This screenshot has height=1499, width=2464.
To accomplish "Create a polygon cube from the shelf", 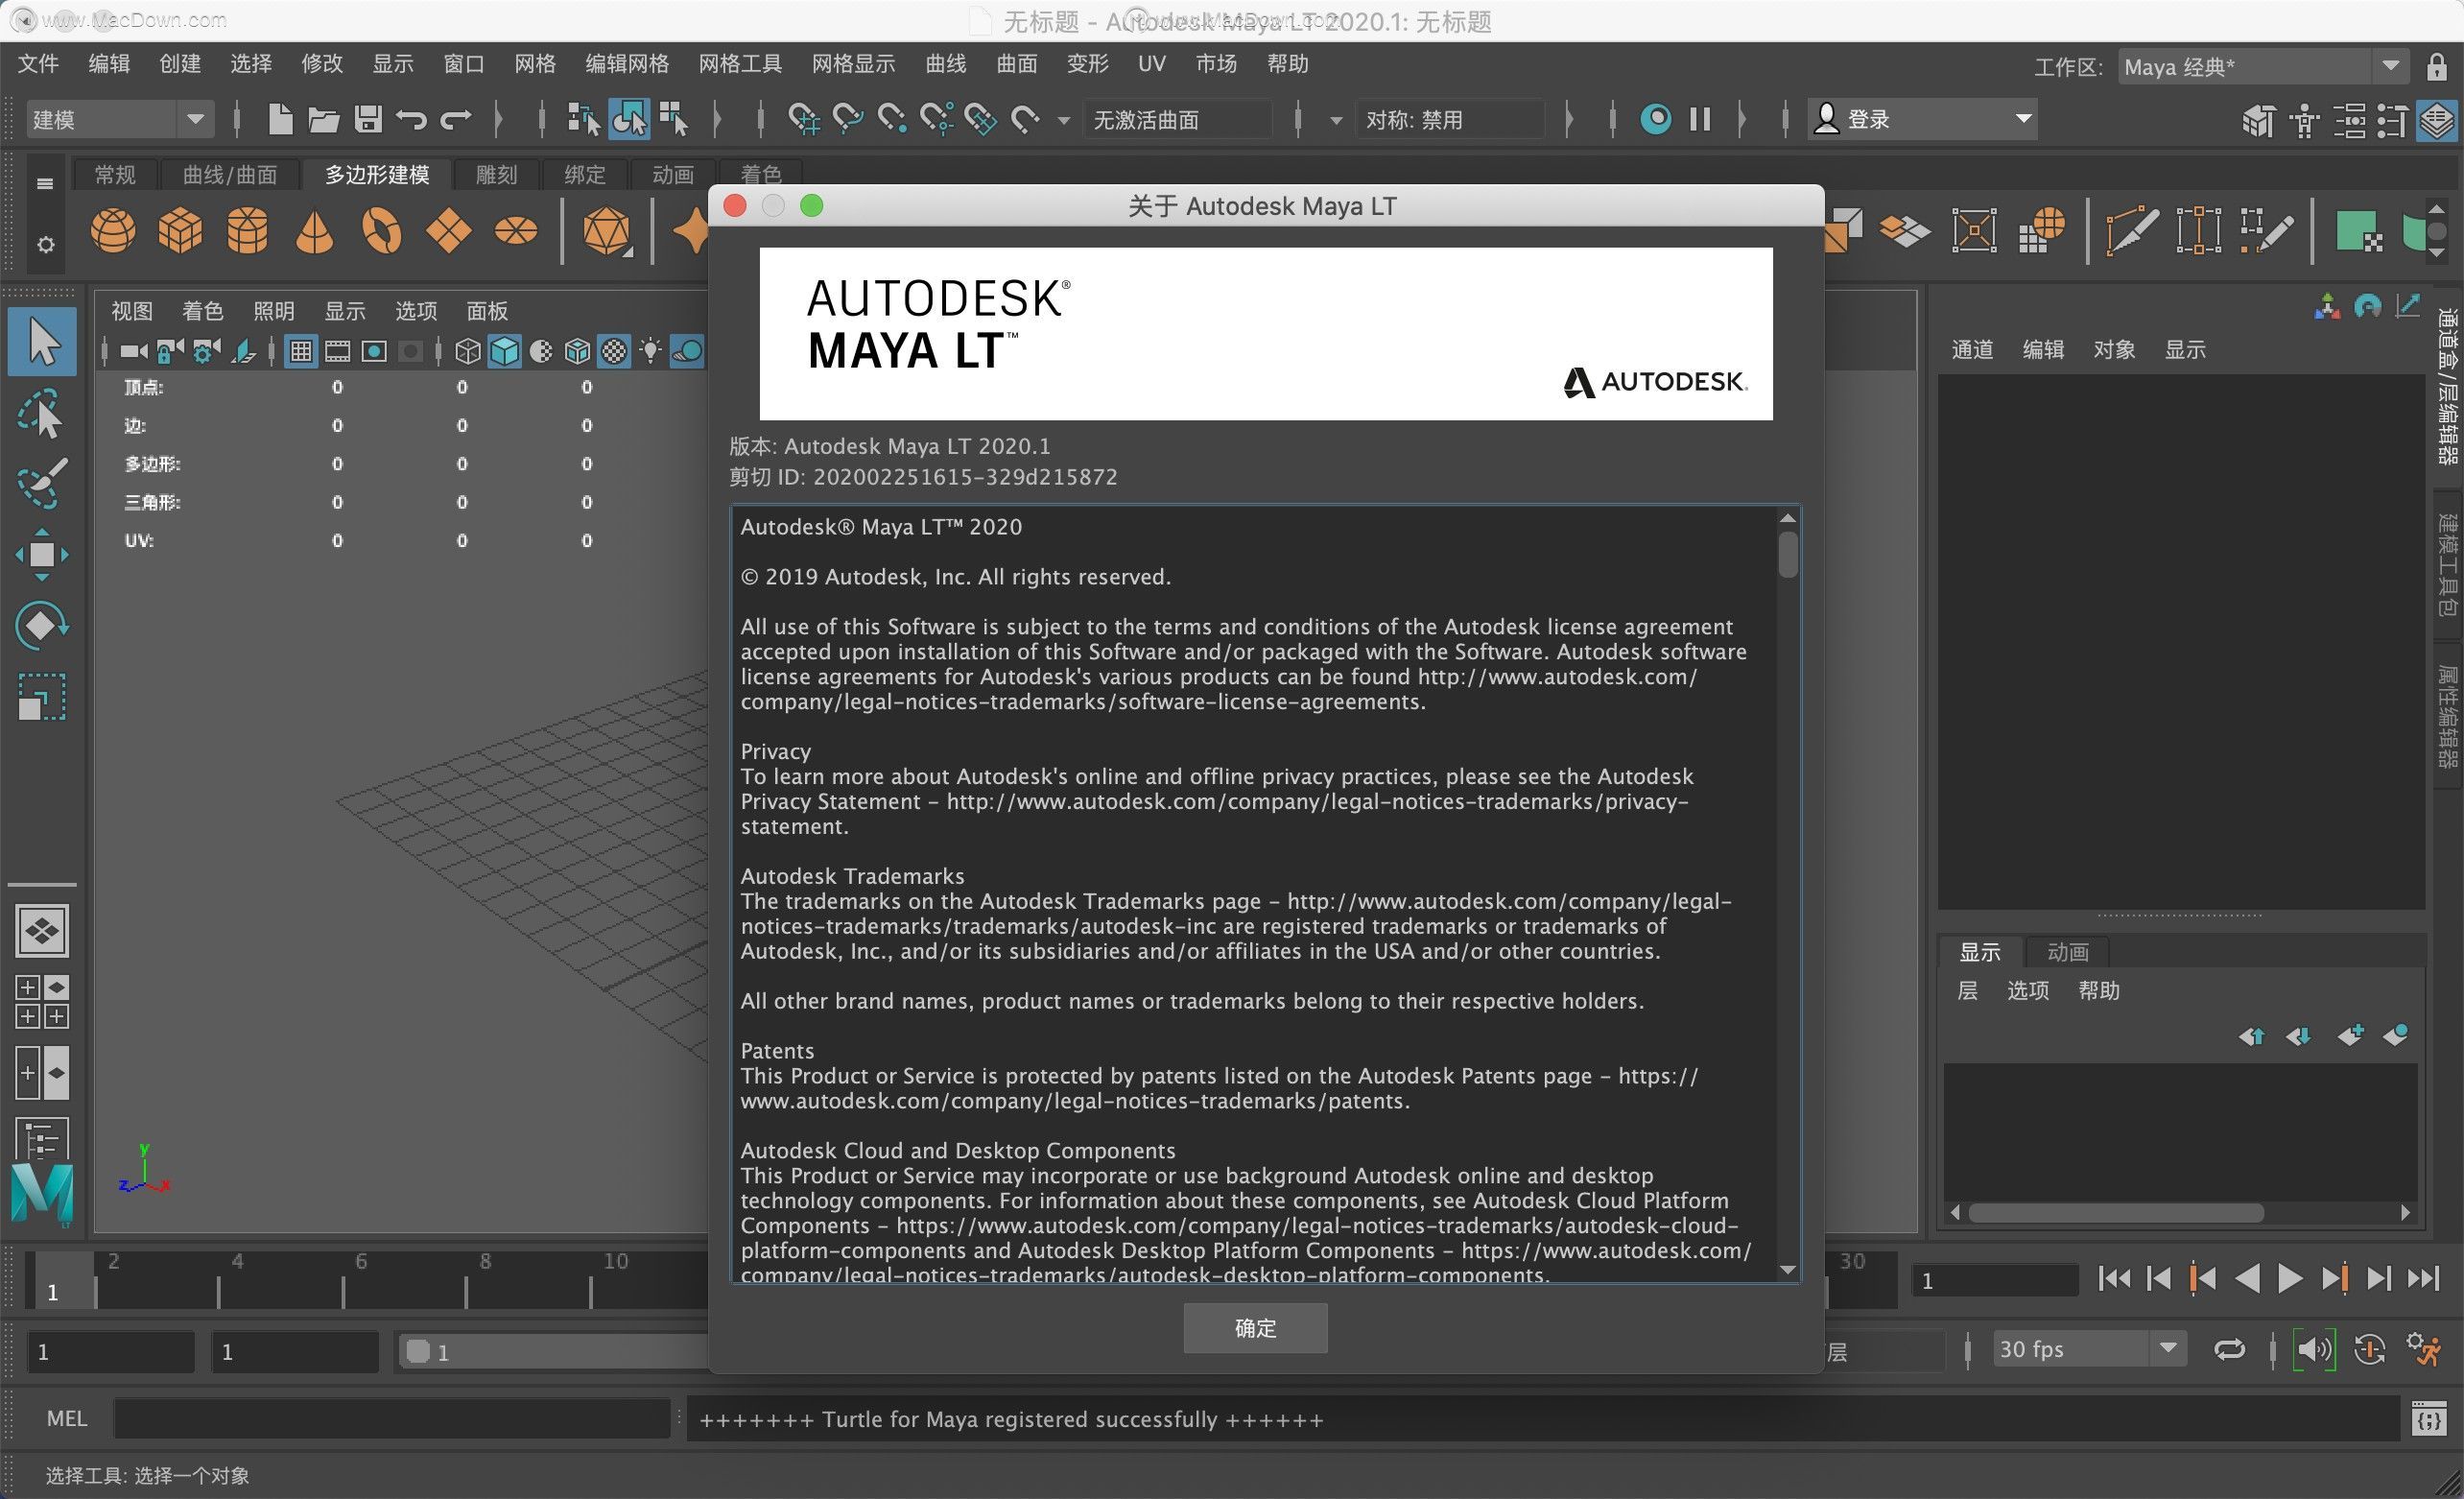I will tap(180, 231).
